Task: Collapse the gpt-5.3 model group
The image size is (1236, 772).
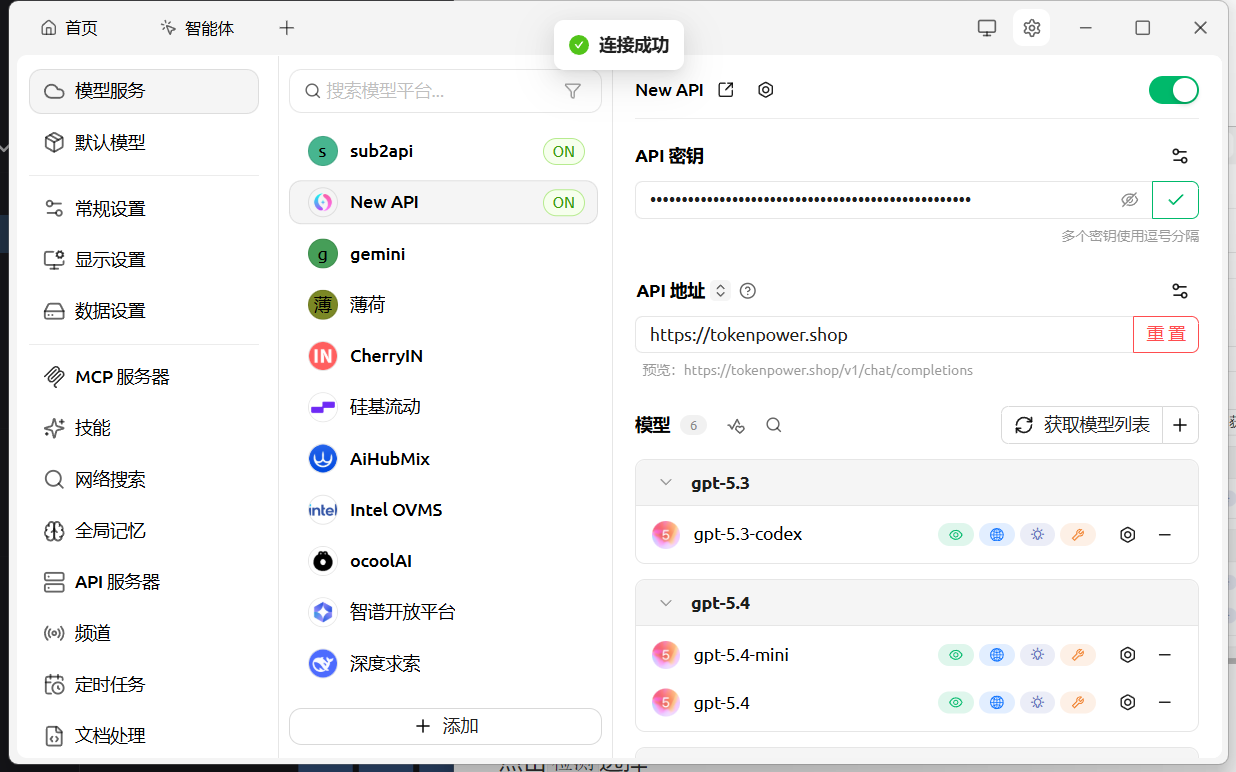Action: click(x=666, y=483)
